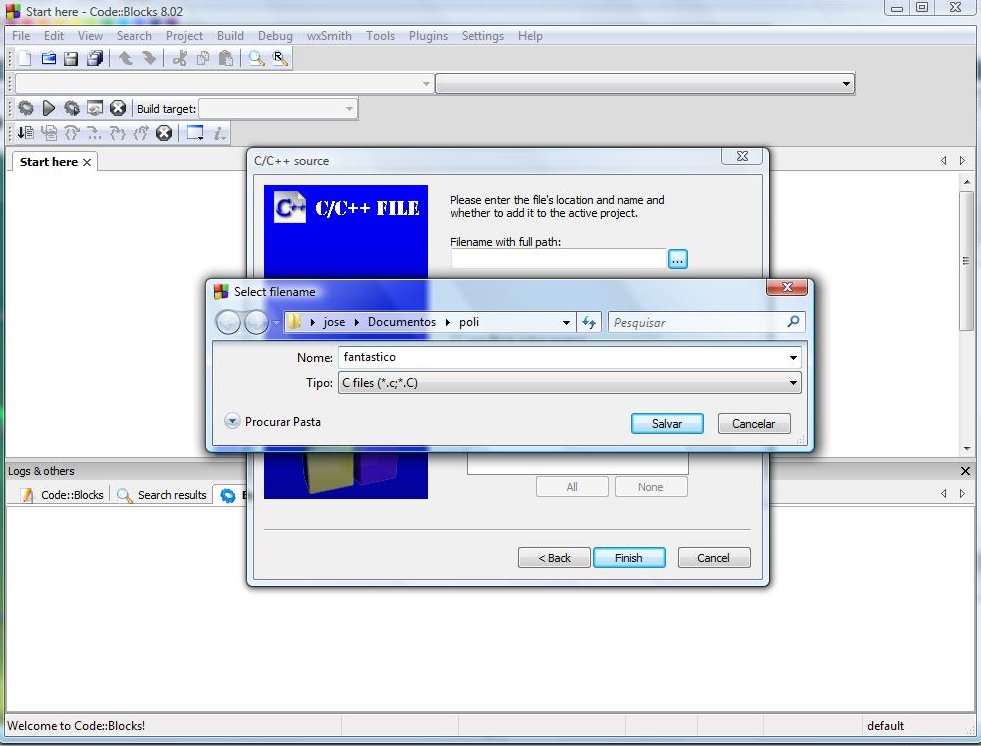Screen dimensions: 981x746
Task: Run to cursor with the debug icon
Action: (x=26, y=133)
